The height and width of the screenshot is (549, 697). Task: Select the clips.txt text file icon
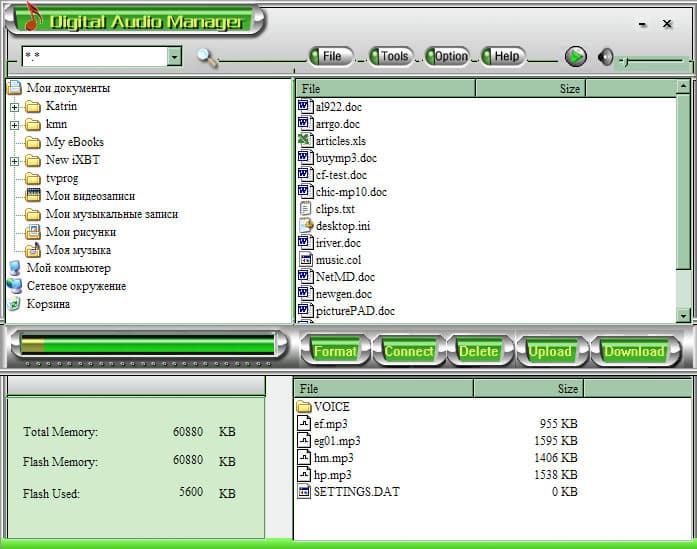pos(305,208)
